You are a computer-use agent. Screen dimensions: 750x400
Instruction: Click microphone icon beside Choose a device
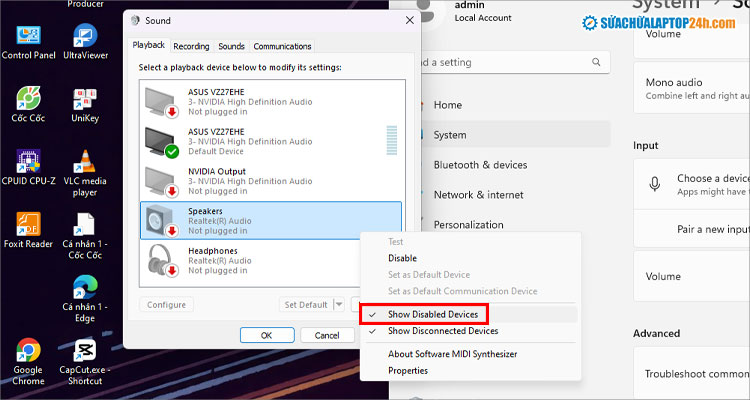point(655,184)
